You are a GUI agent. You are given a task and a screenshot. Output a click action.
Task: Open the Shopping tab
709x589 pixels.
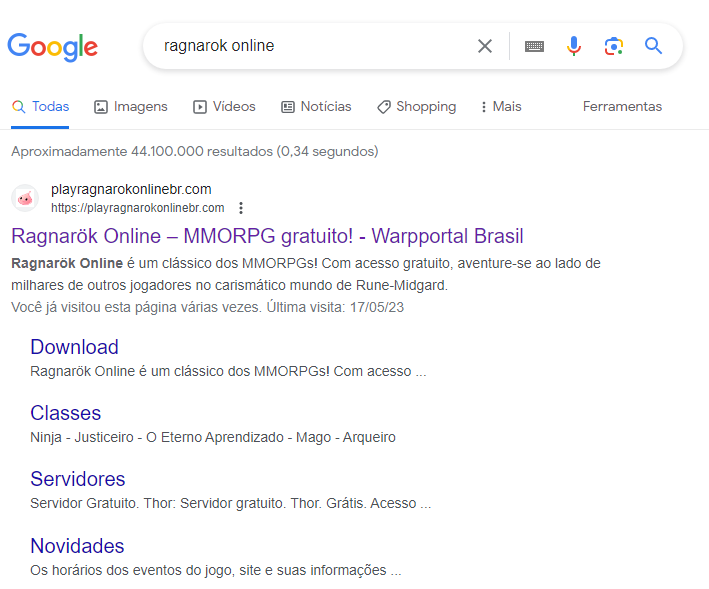point(416,107)
